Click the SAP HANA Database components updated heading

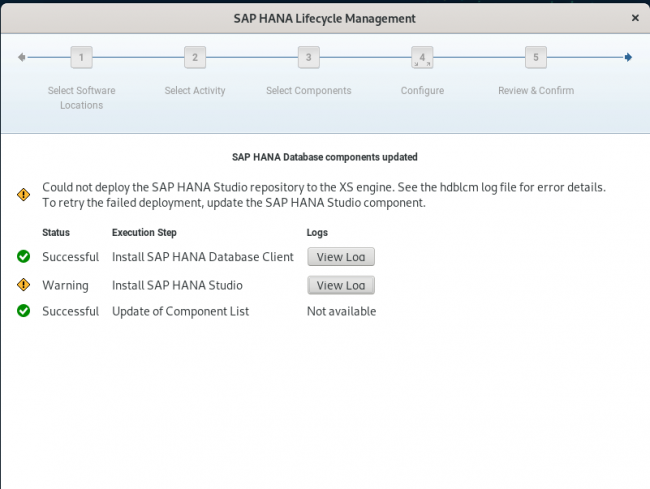(x=325, y=157)
